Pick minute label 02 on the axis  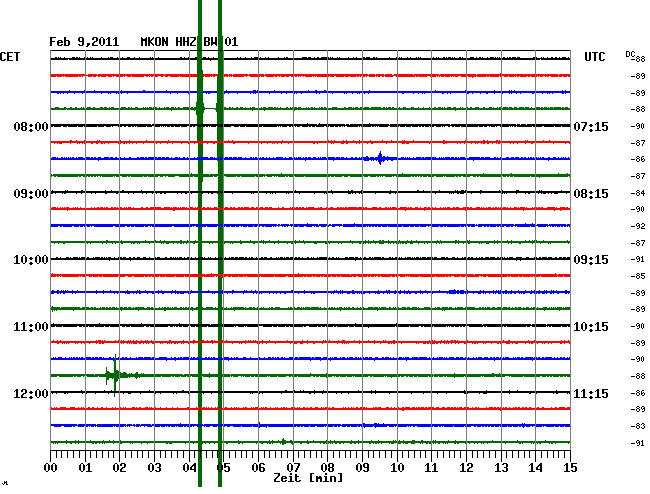119,468
